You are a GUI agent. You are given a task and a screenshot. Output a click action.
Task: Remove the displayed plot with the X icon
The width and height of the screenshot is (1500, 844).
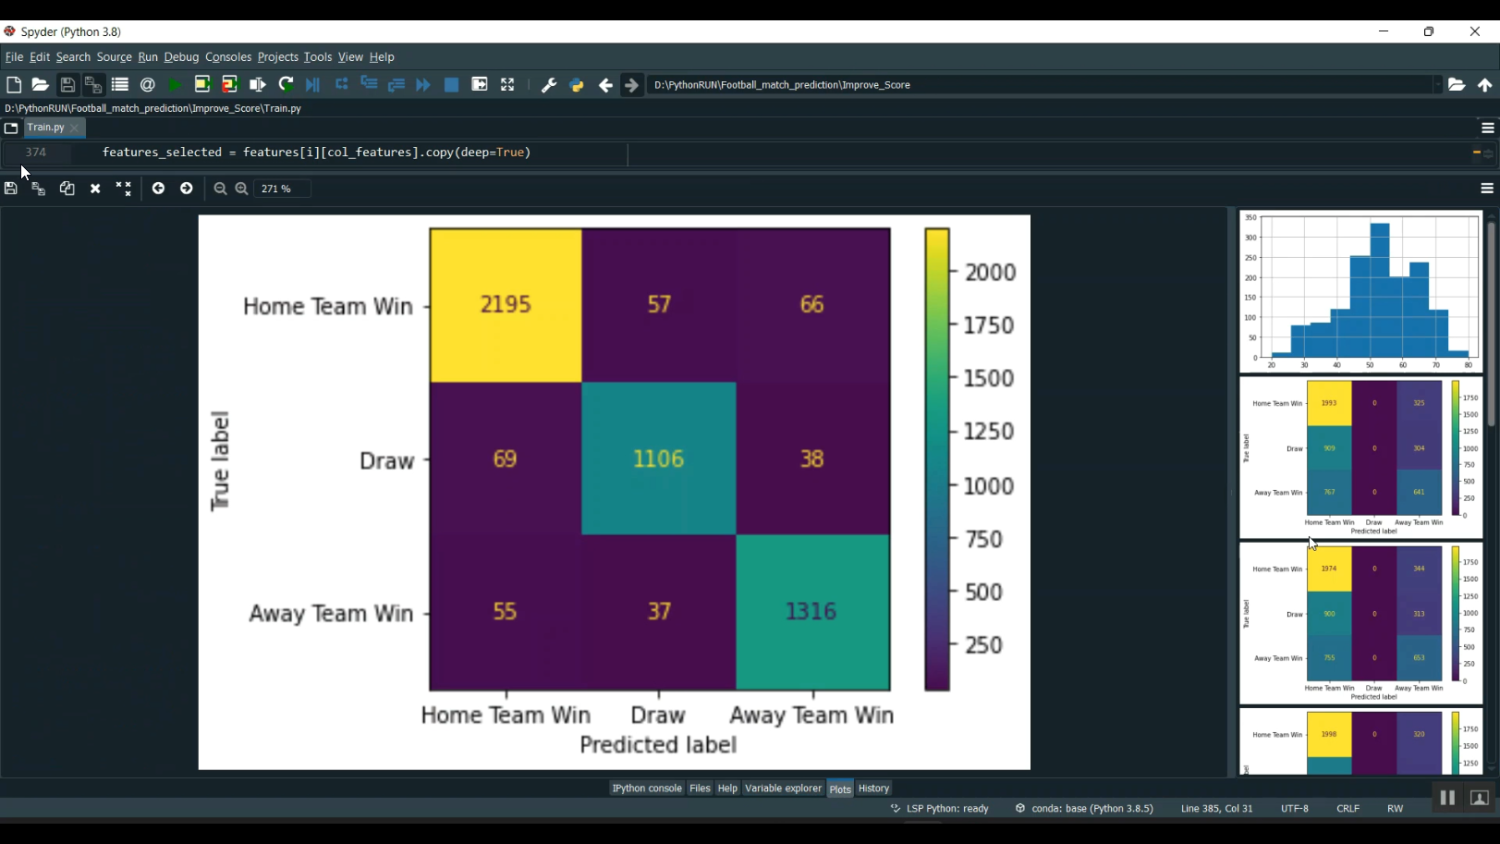coord(94,188)
